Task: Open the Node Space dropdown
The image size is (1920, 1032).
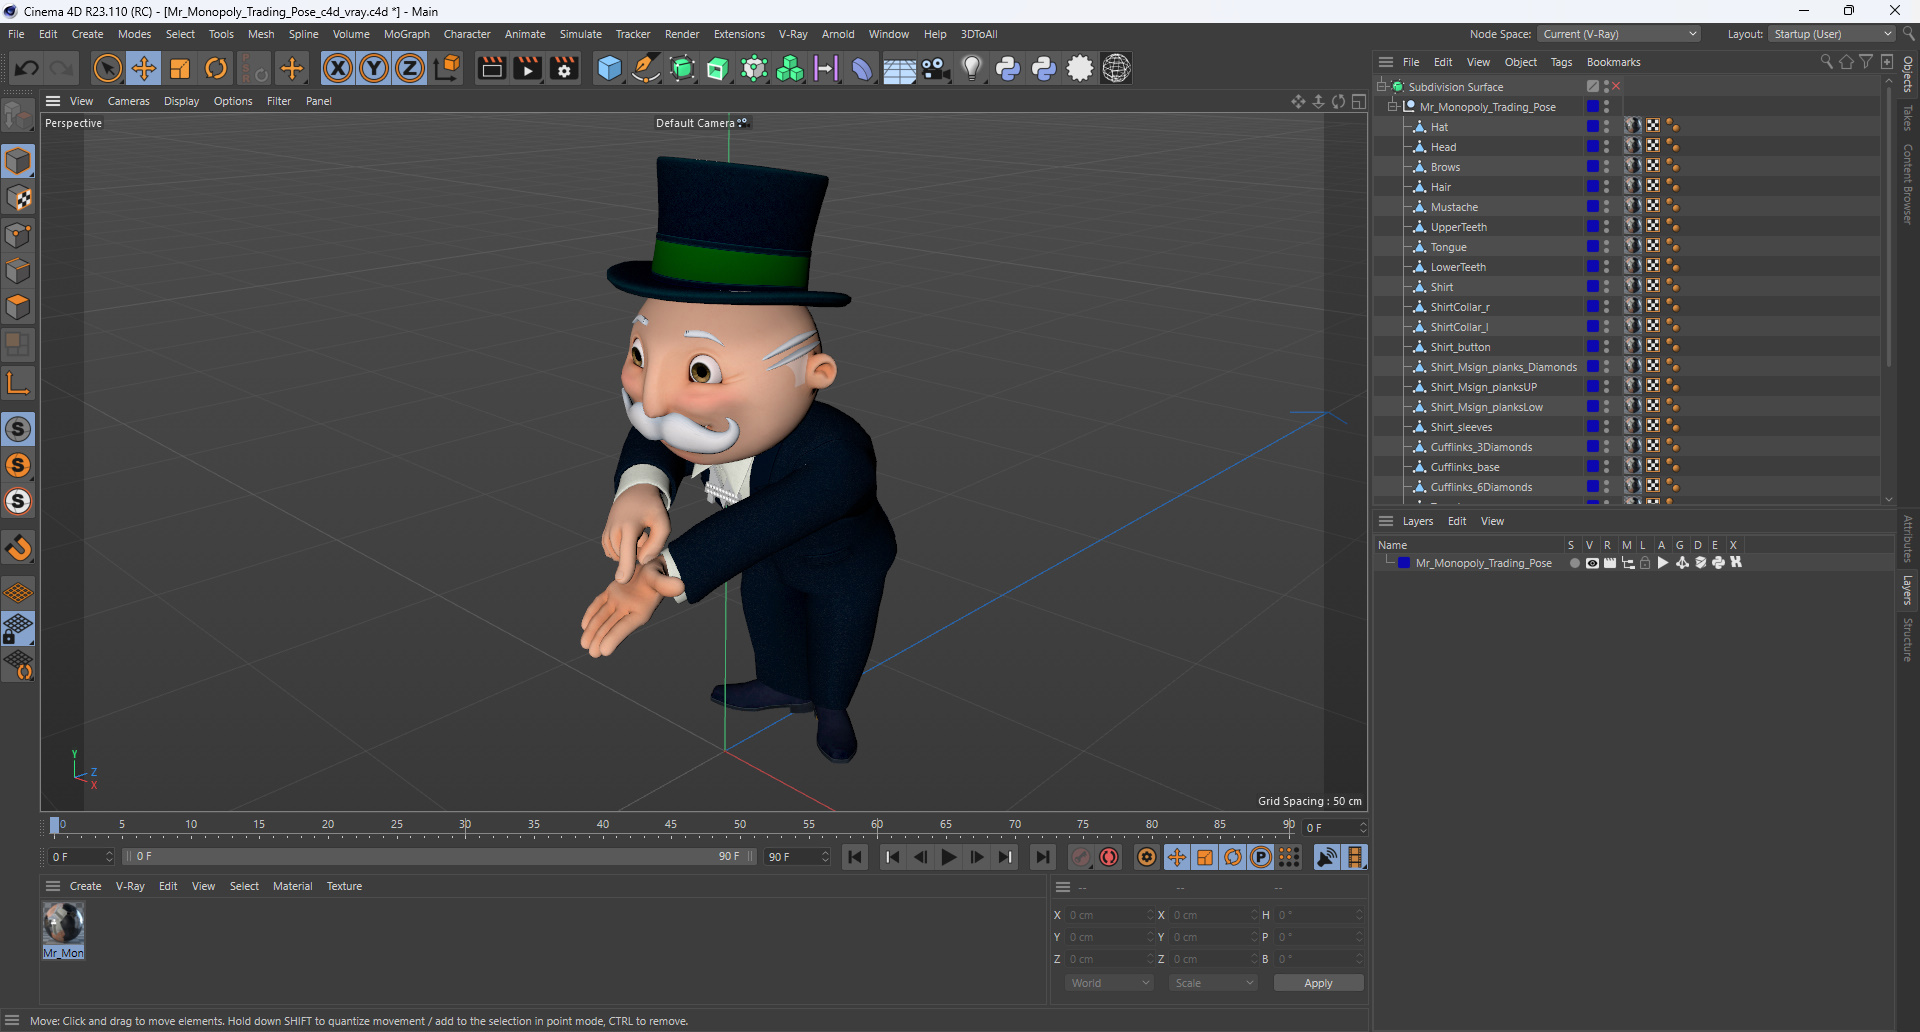Action: pyautogui.click(x=1619, y=34)
